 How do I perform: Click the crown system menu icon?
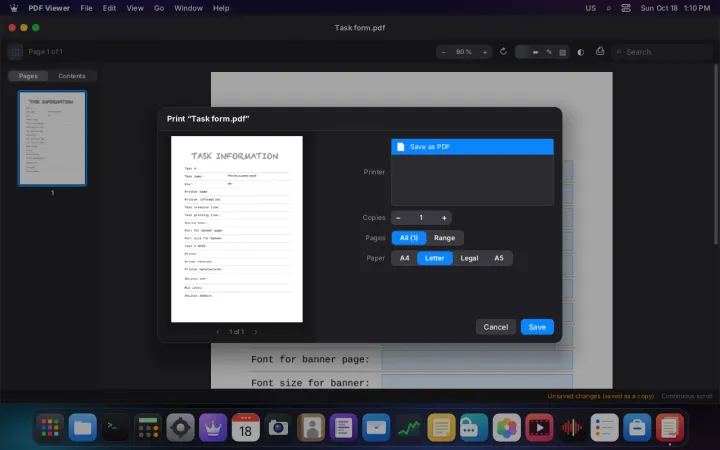(x=14, y=8)
